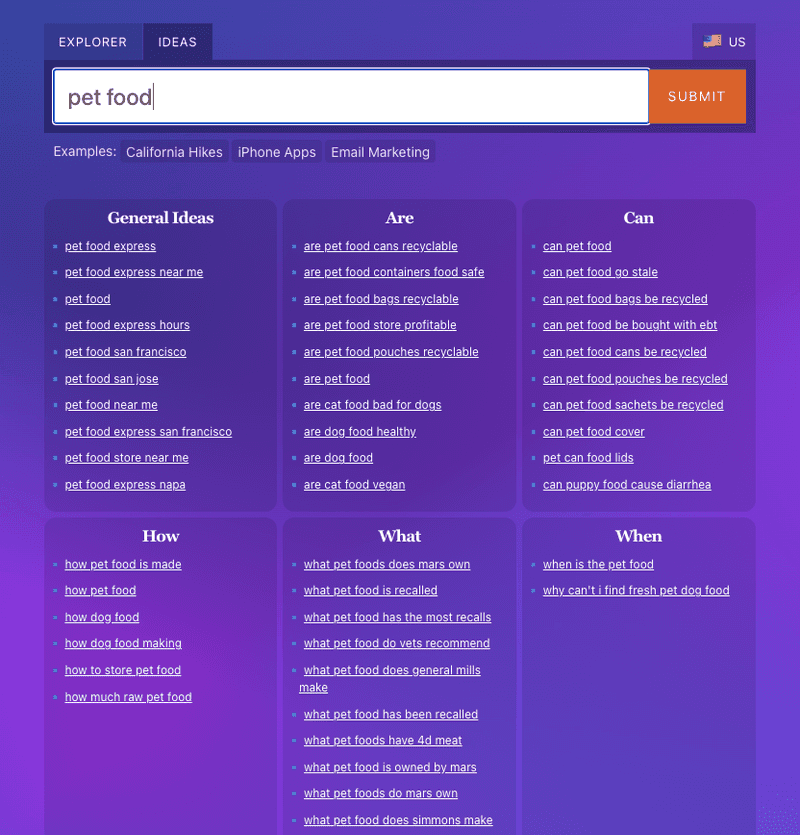This screenshot has width=800, height=835.
Task: Open when is the pet food link
Action: pos(598,564)
